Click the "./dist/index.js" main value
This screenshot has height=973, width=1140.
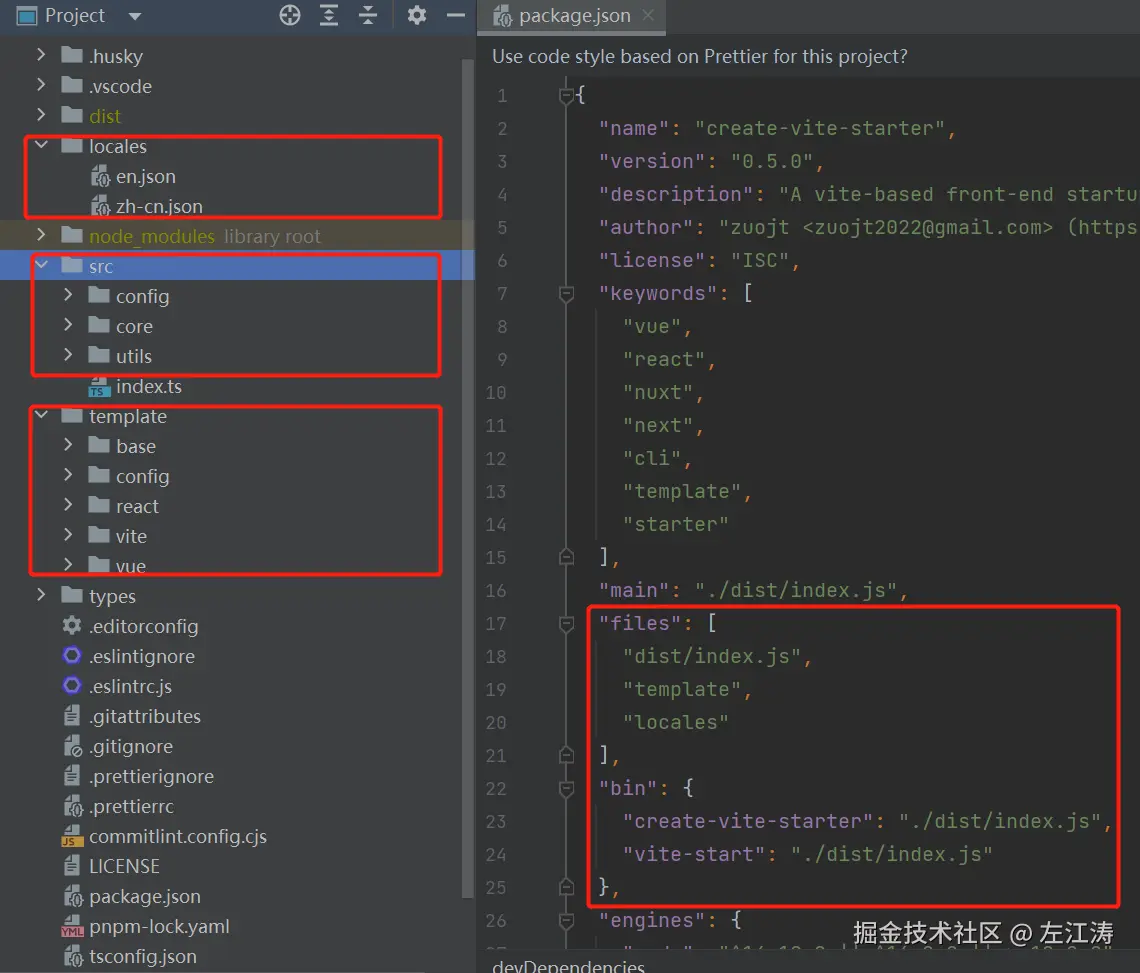tap(796, 590)
